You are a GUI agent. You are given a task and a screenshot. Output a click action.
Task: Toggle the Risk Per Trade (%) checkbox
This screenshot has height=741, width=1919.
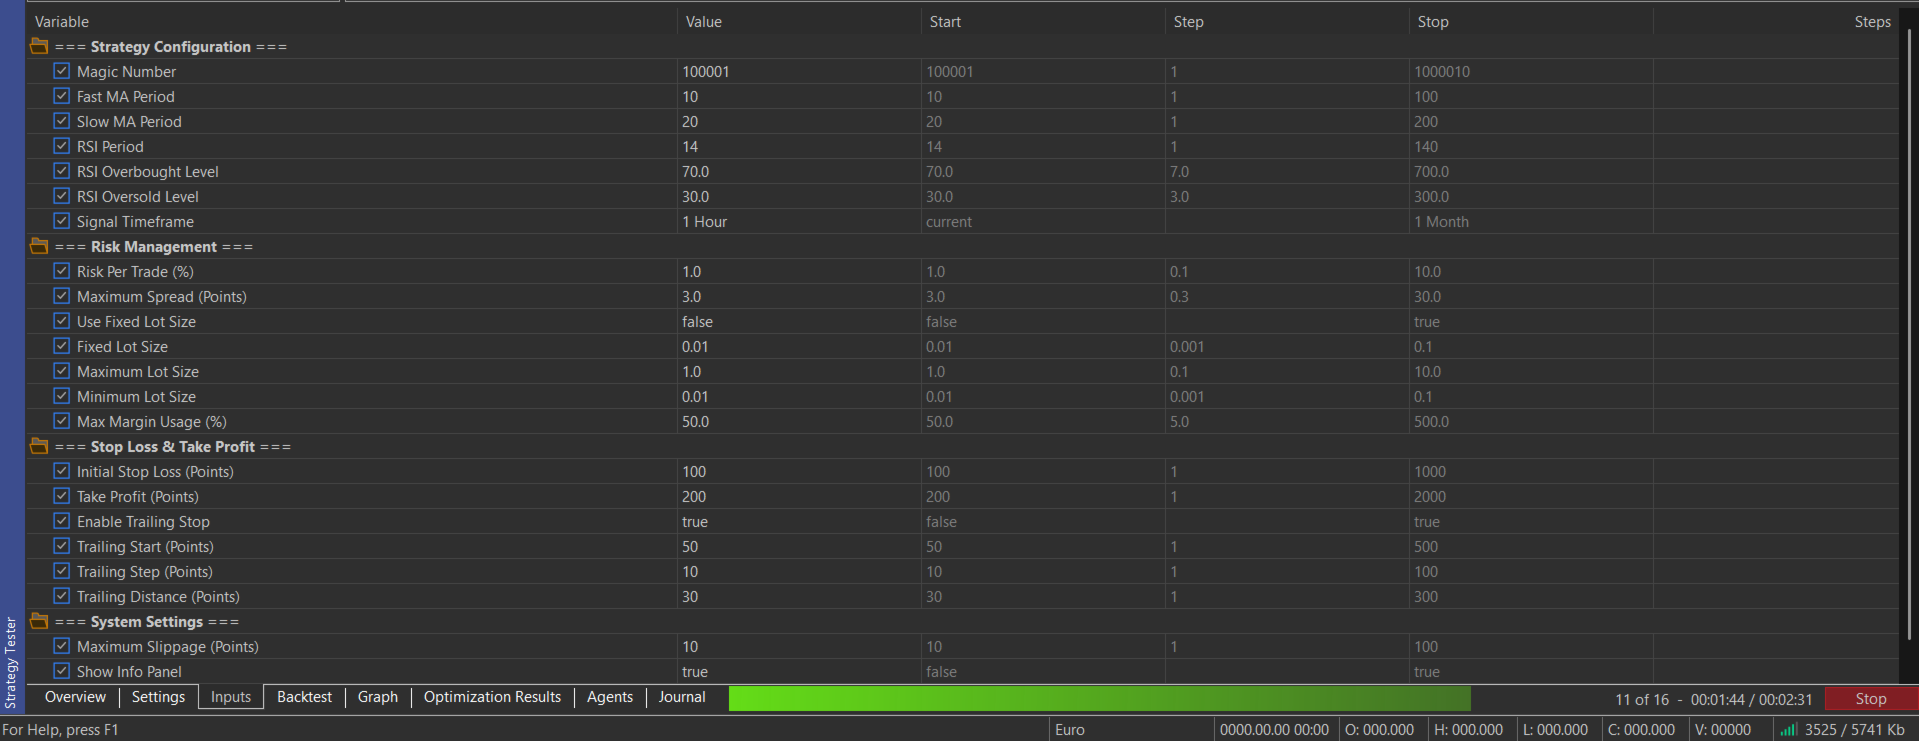coord(62,271)
